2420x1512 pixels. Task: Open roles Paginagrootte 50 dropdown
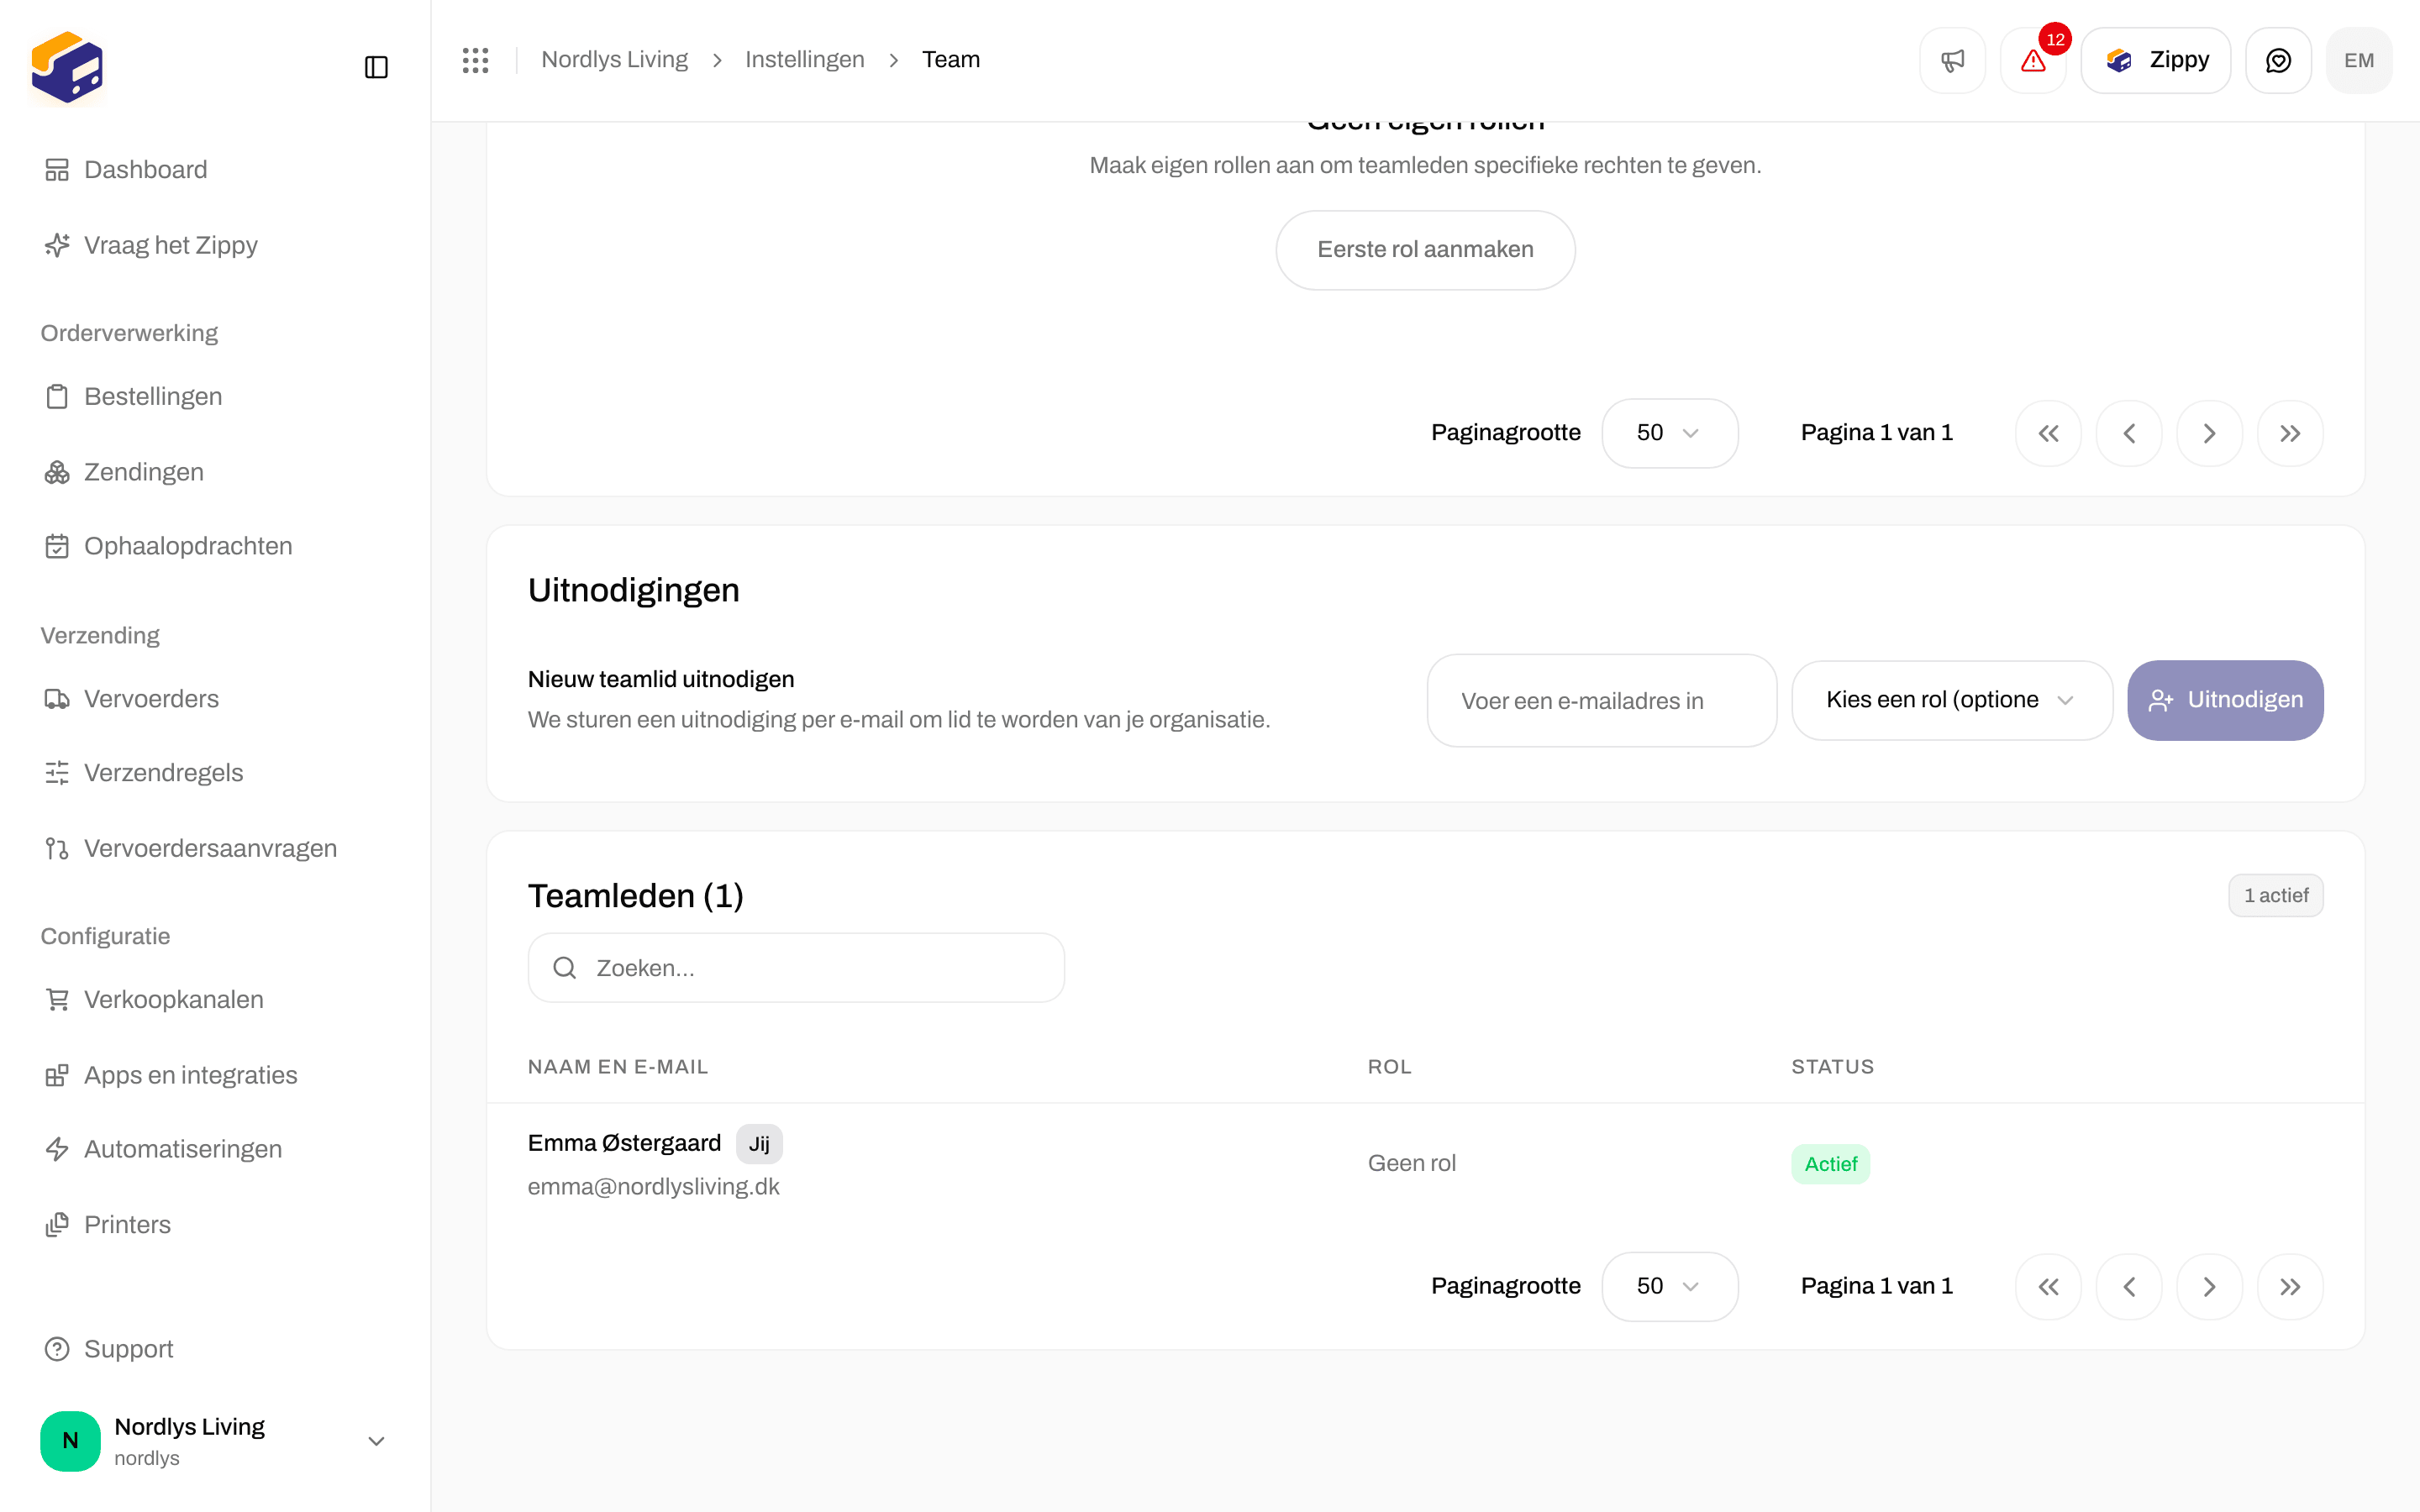[x=1669, y=433]
